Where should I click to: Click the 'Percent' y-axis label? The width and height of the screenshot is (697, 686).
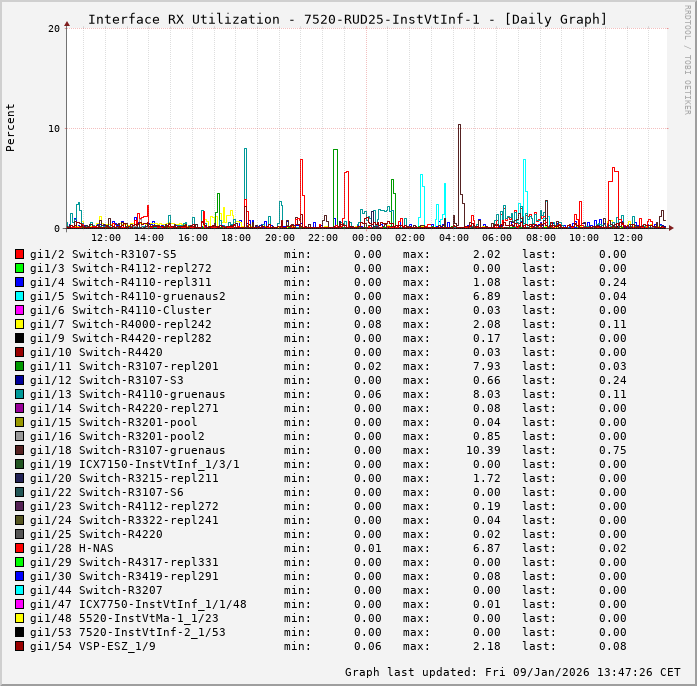click(x=11, y=127)
